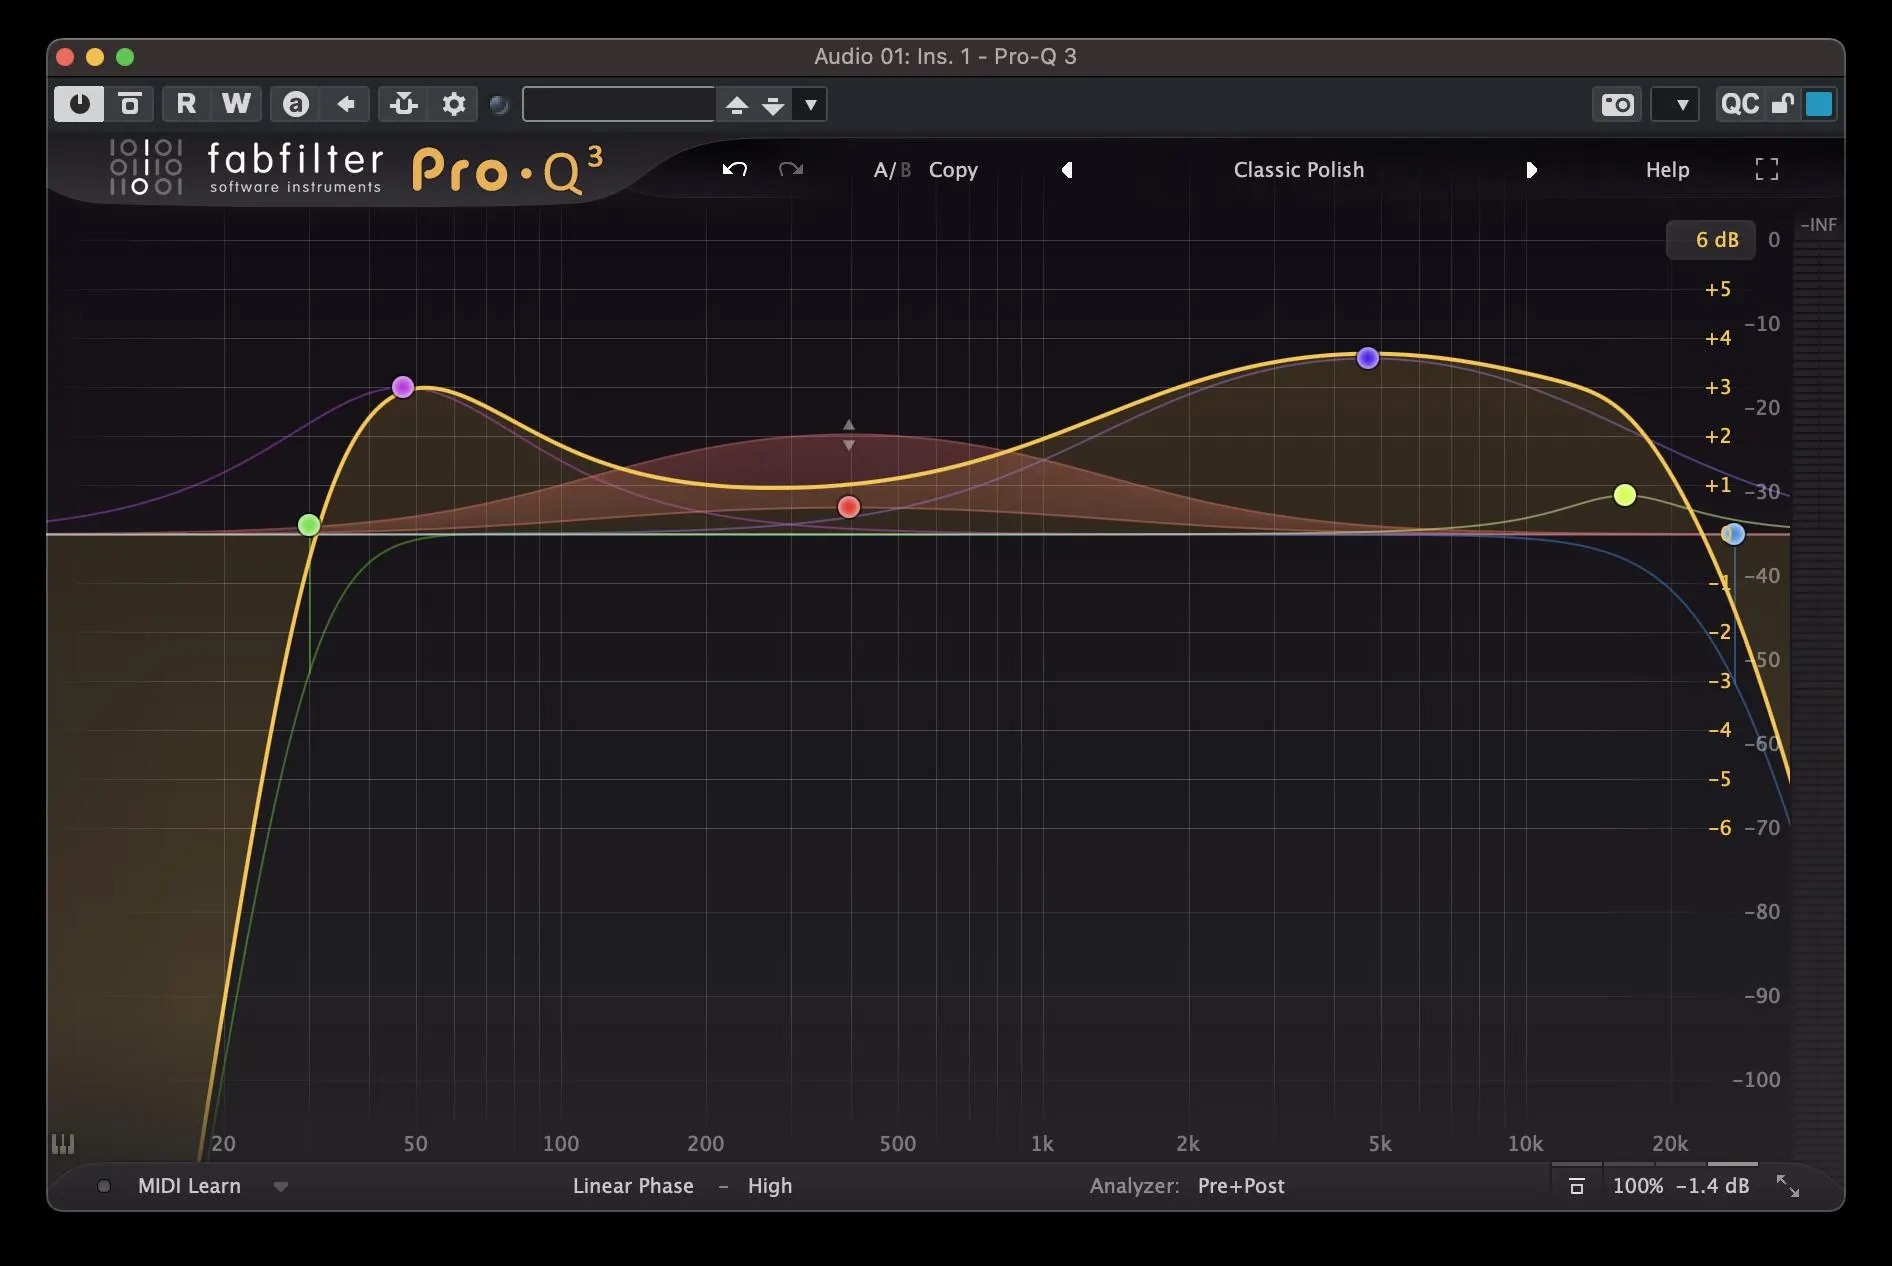Enable Read automation with R button
Image resolution: width=1892 pixels, height=1266 pixels.
186,104
